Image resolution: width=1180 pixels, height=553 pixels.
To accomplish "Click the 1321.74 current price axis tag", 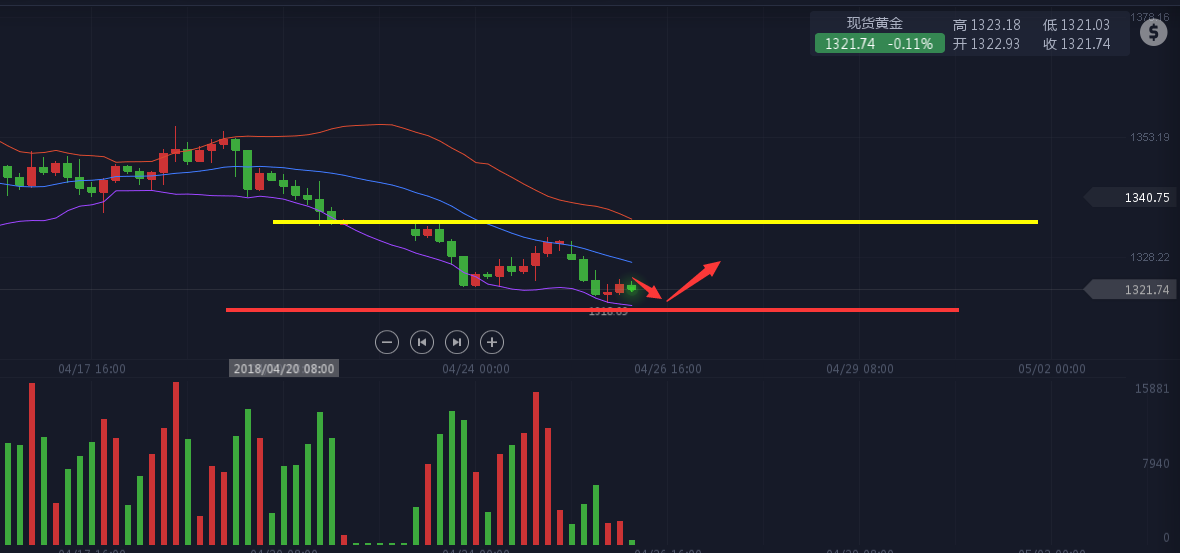I will click(x=1131, y=290).
